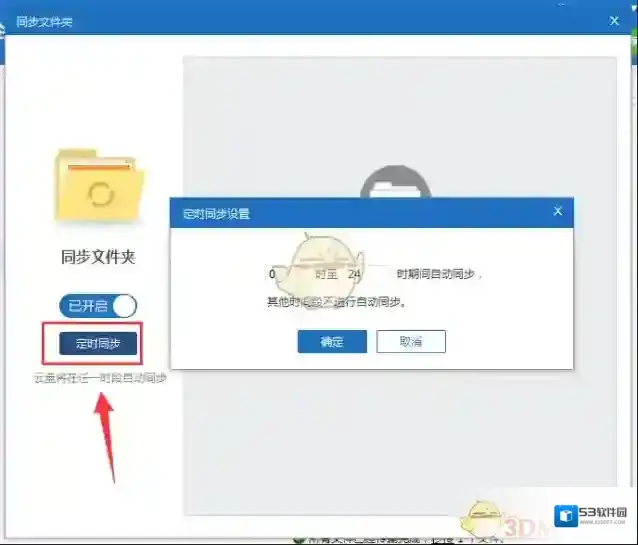
Task: Click the hint text below 定时同步 button
Action: (99, 378)
